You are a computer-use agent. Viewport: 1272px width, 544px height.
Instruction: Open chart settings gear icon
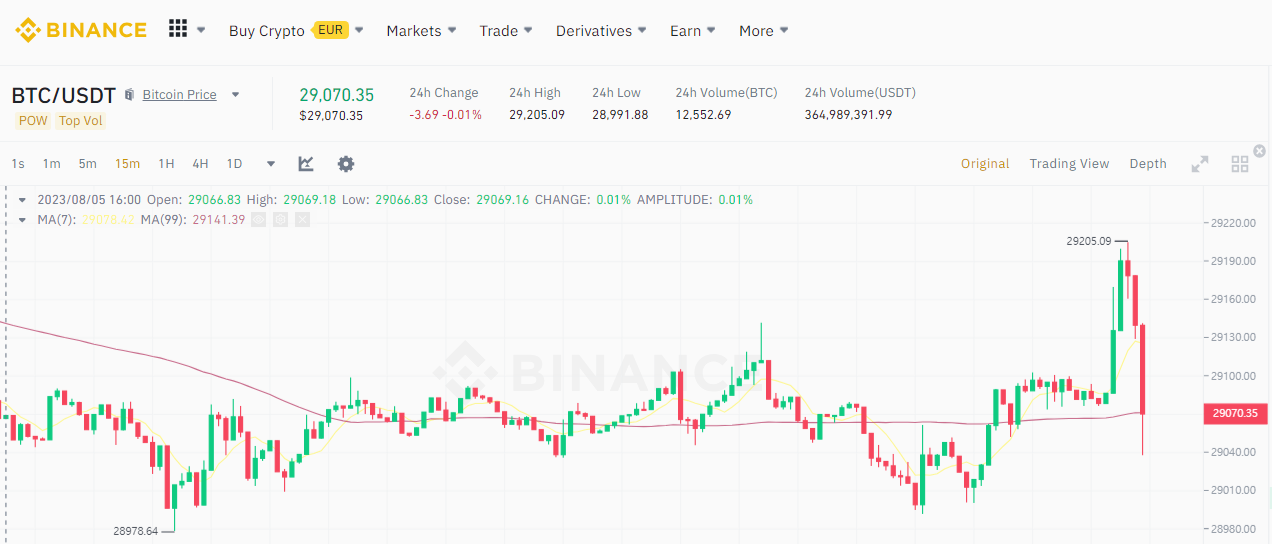(x=346, y=164)
